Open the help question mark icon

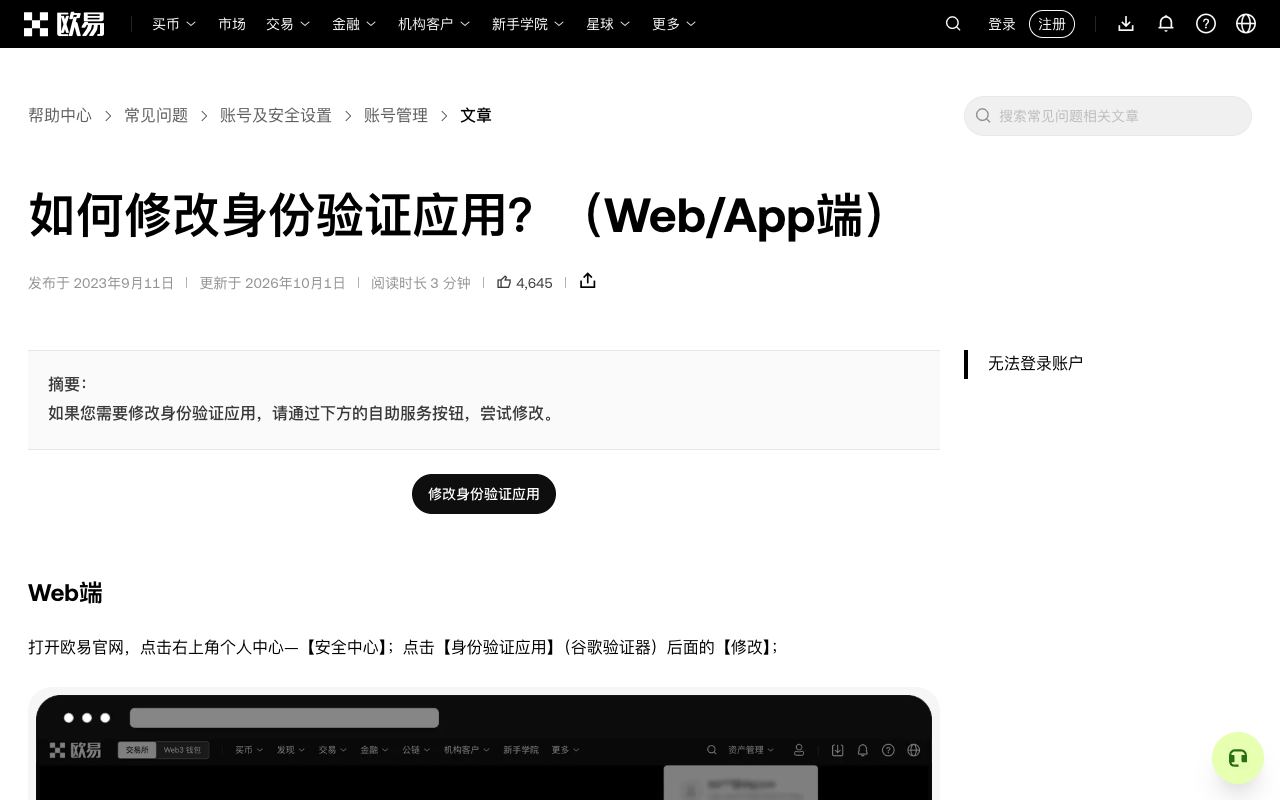(x=1206, y=24)
